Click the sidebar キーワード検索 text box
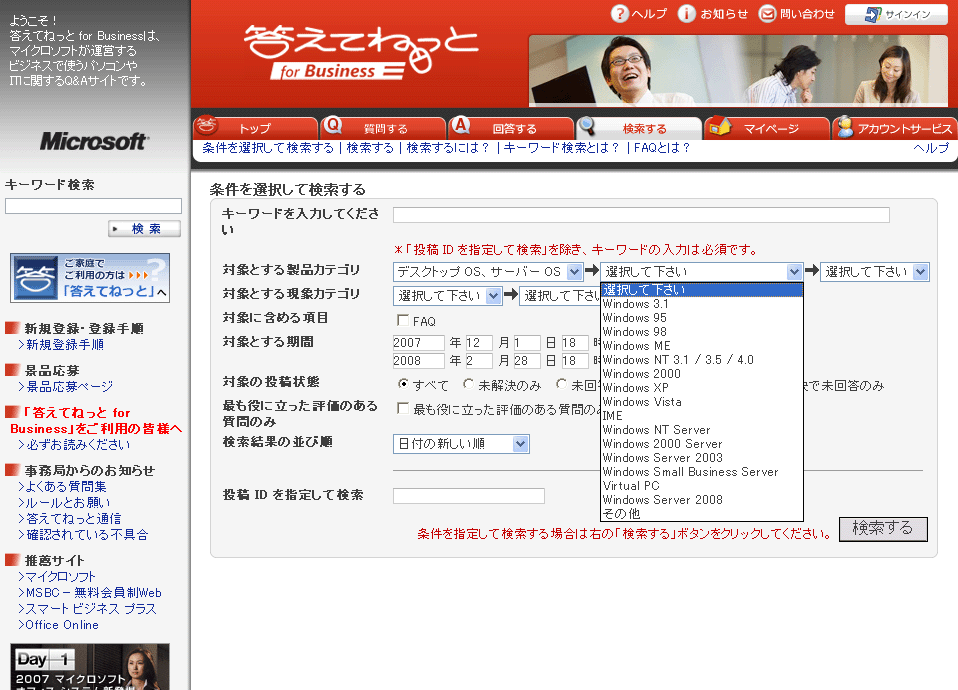The width and height of the screenshot is (958, 690). coord(93,206)
